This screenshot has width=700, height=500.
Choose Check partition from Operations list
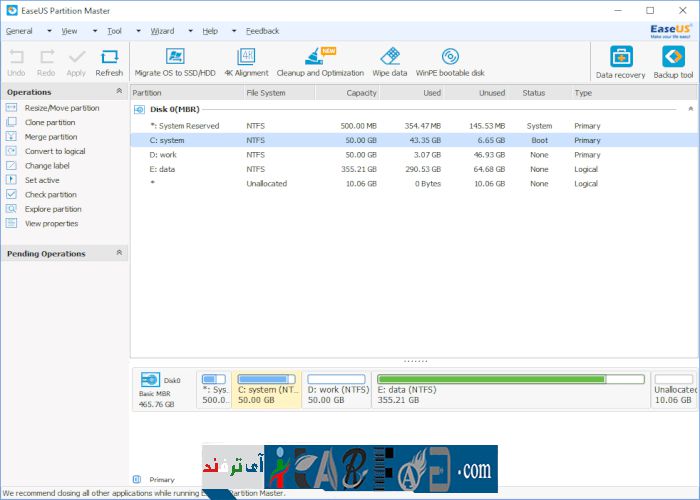click(50, 195)
